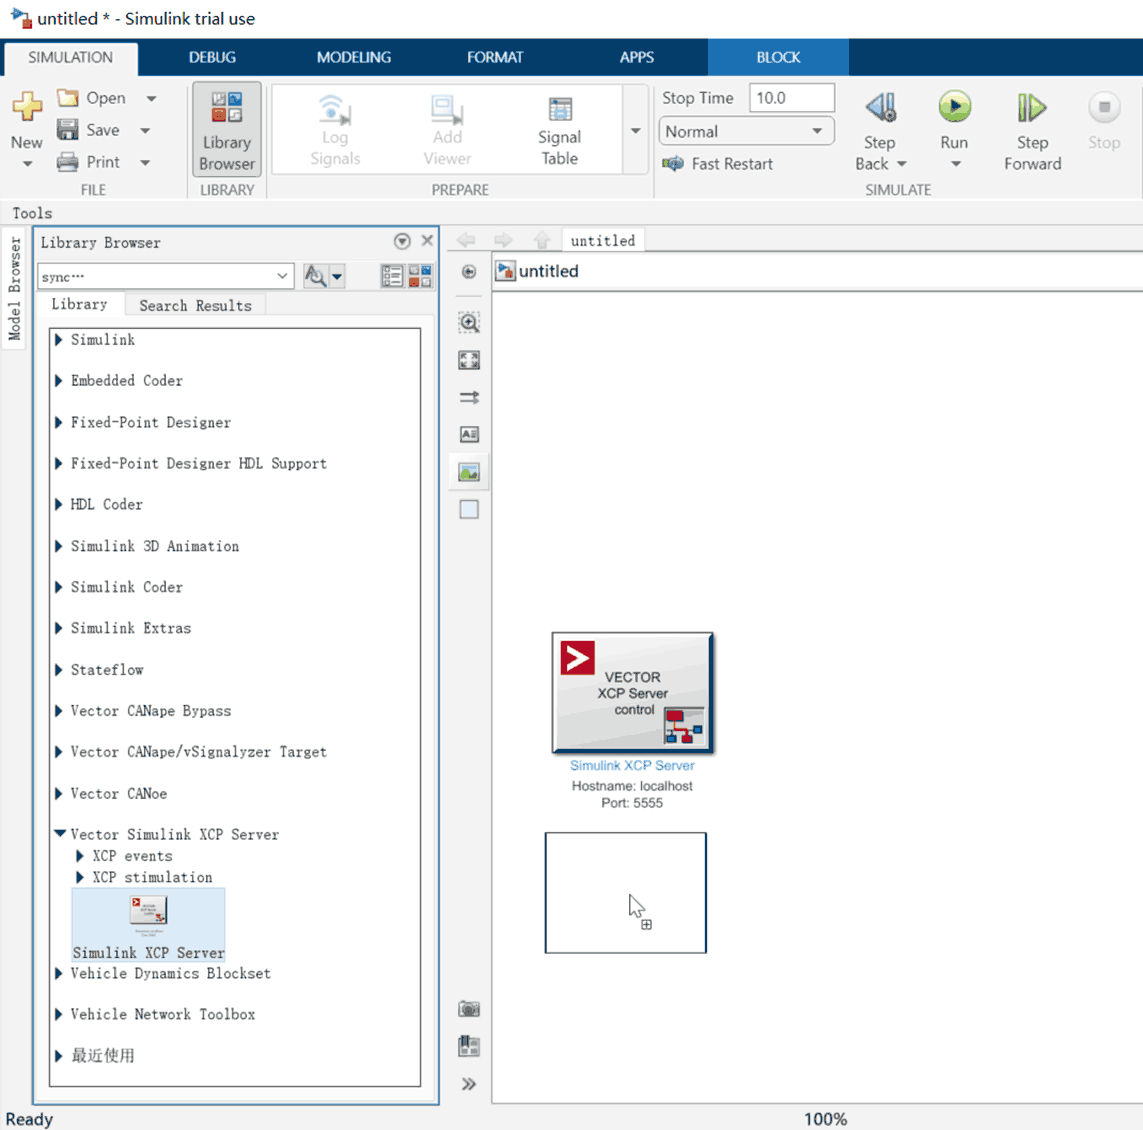This screenshot has height=1130, width=1143.
Task: Insert an image using the palette image icon
Action: tap(469, 472)
